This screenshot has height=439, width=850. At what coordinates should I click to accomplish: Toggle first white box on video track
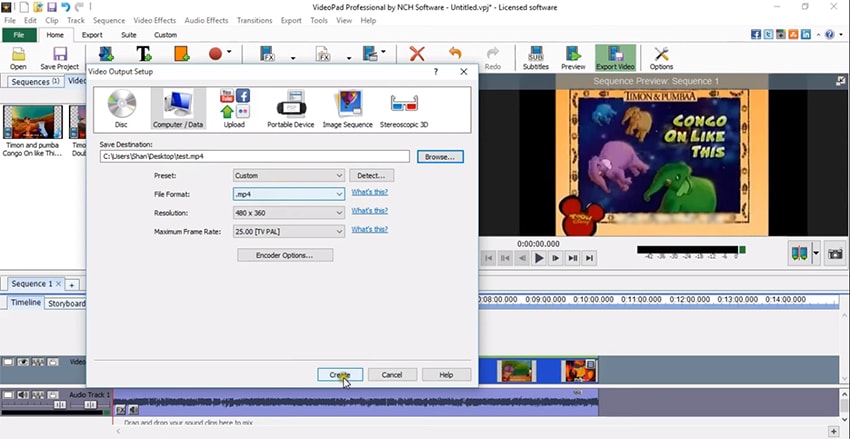pos(8,362)
